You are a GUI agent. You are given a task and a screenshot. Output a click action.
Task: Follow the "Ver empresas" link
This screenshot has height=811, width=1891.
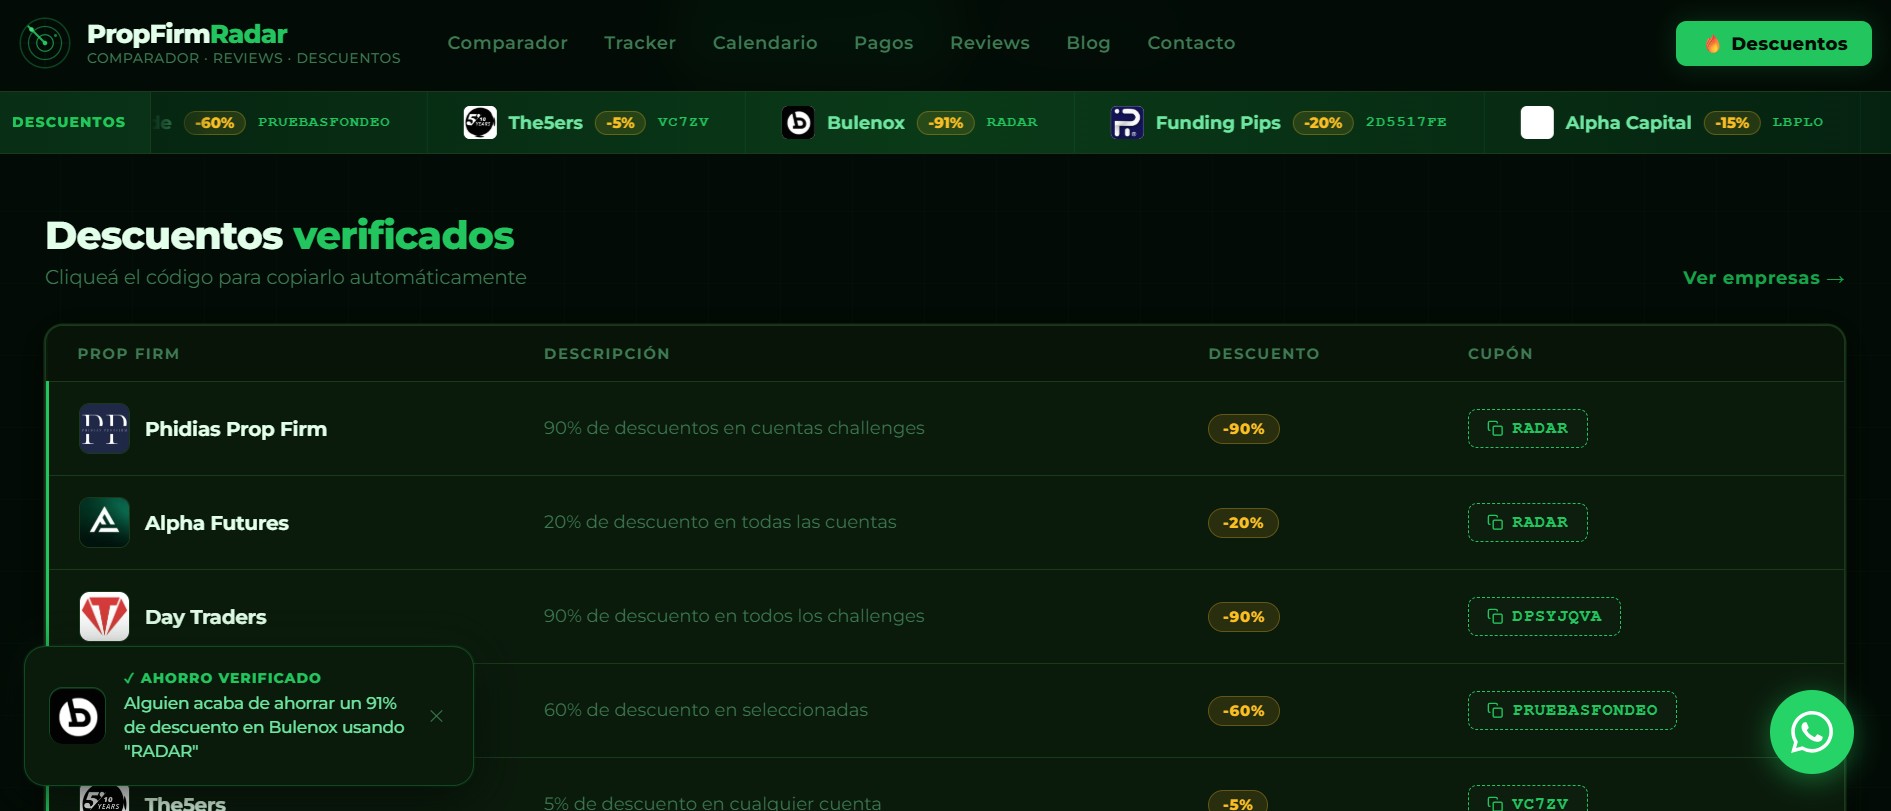1764,278
